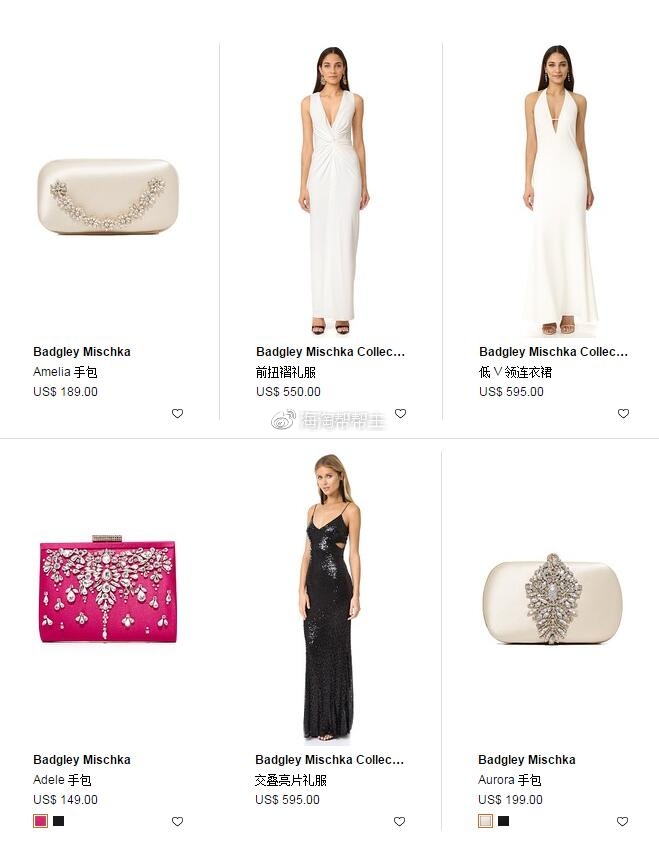The width and height of the screenshot is (659, 842).
Task: Open the 交叠亮片礼服 product title link
Action: [291, 780]
